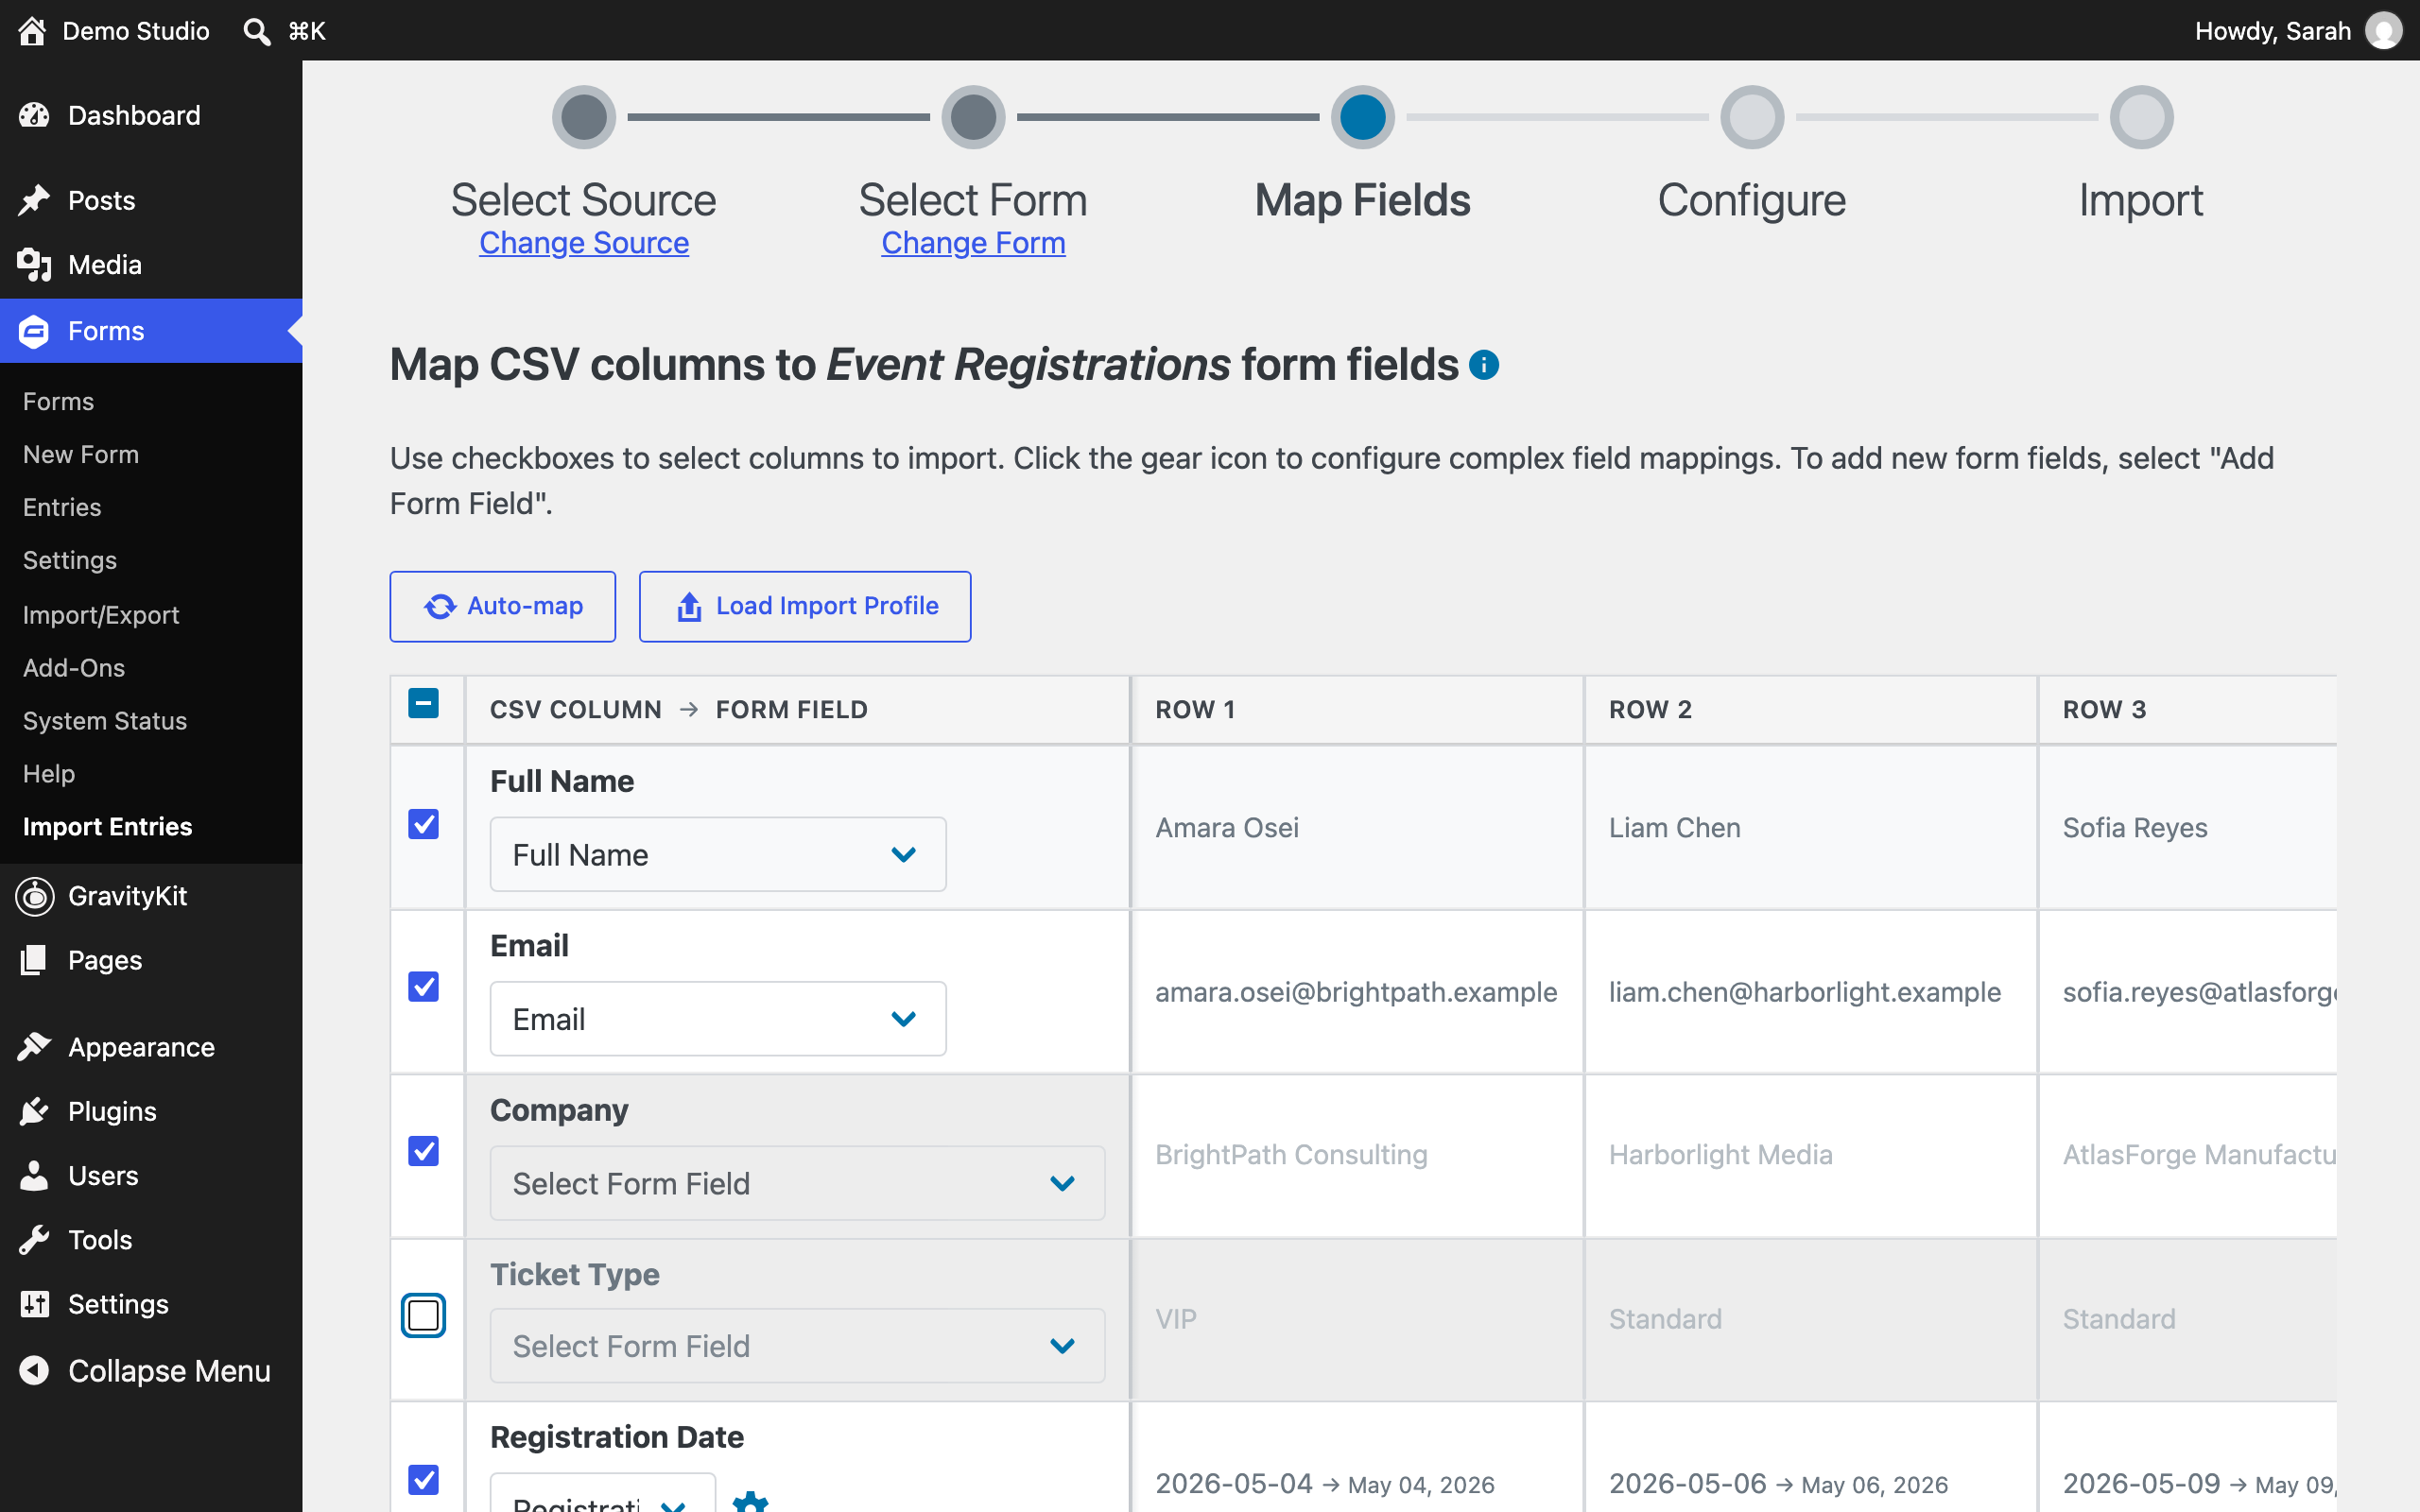Screen dimensions: 2420x1512
Task: Click the Dashboard gauge icon
Action: tap(34, 115)
